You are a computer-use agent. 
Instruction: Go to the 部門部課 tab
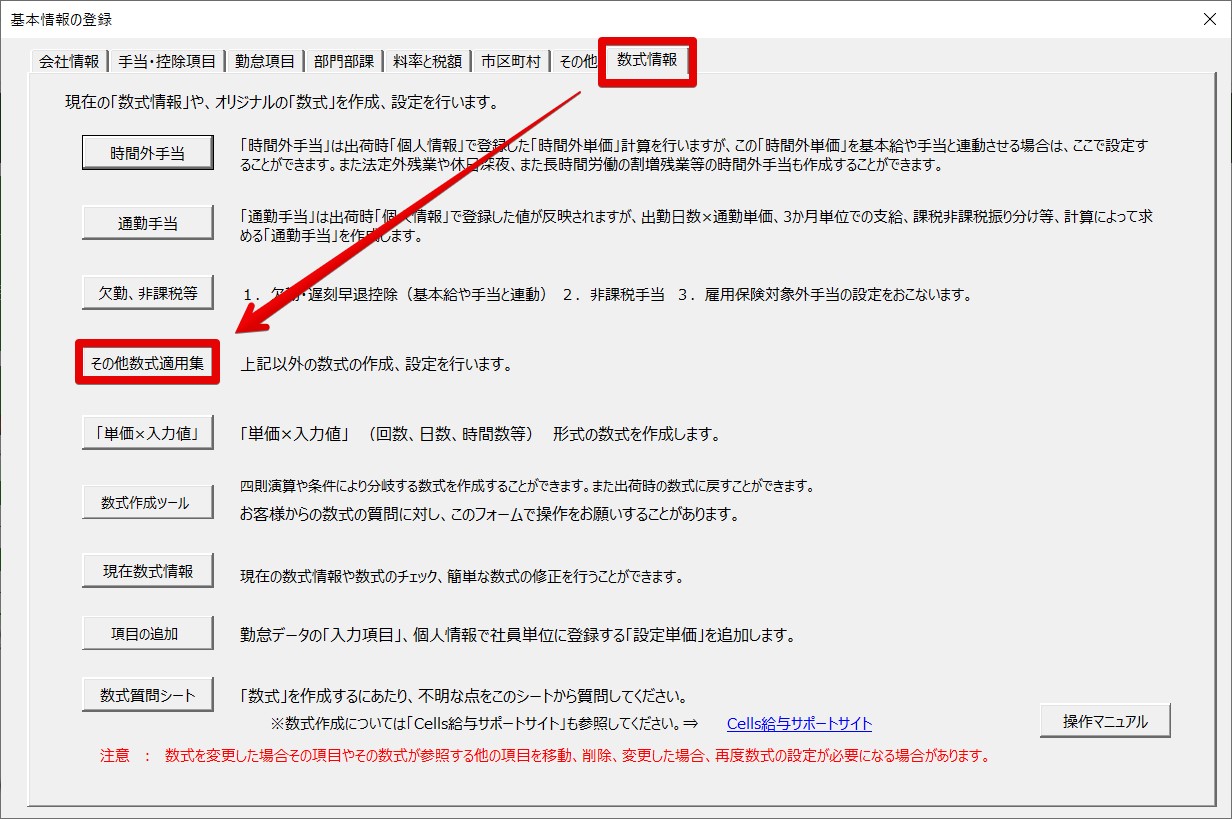[x=344, y=61]
